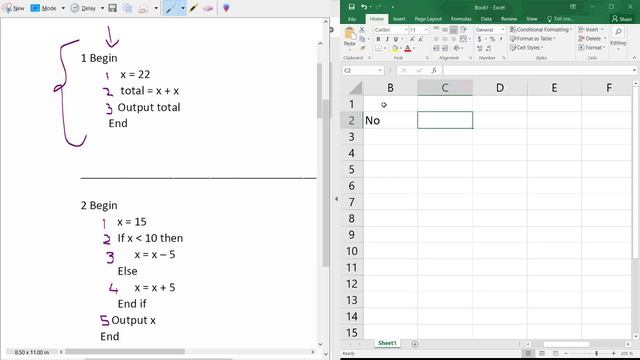Click the Format Painter brush icon
Screen dimensions: 640x360
point(362,48)
